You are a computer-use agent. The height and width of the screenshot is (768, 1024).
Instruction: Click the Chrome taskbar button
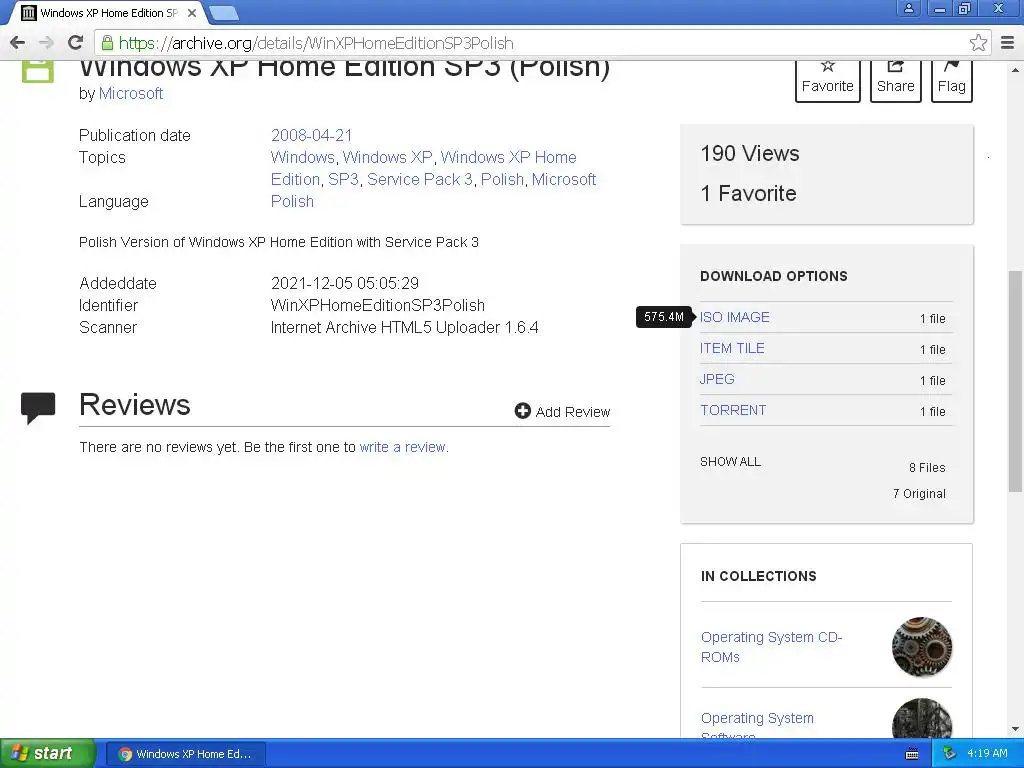tap(185, 754)
